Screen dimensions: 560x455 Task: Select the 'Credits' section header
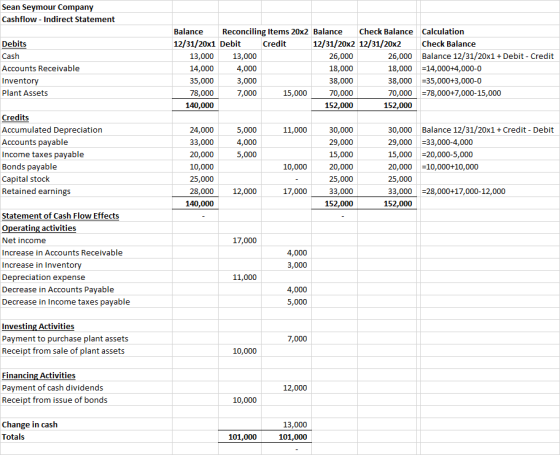(x=15, y=118)
